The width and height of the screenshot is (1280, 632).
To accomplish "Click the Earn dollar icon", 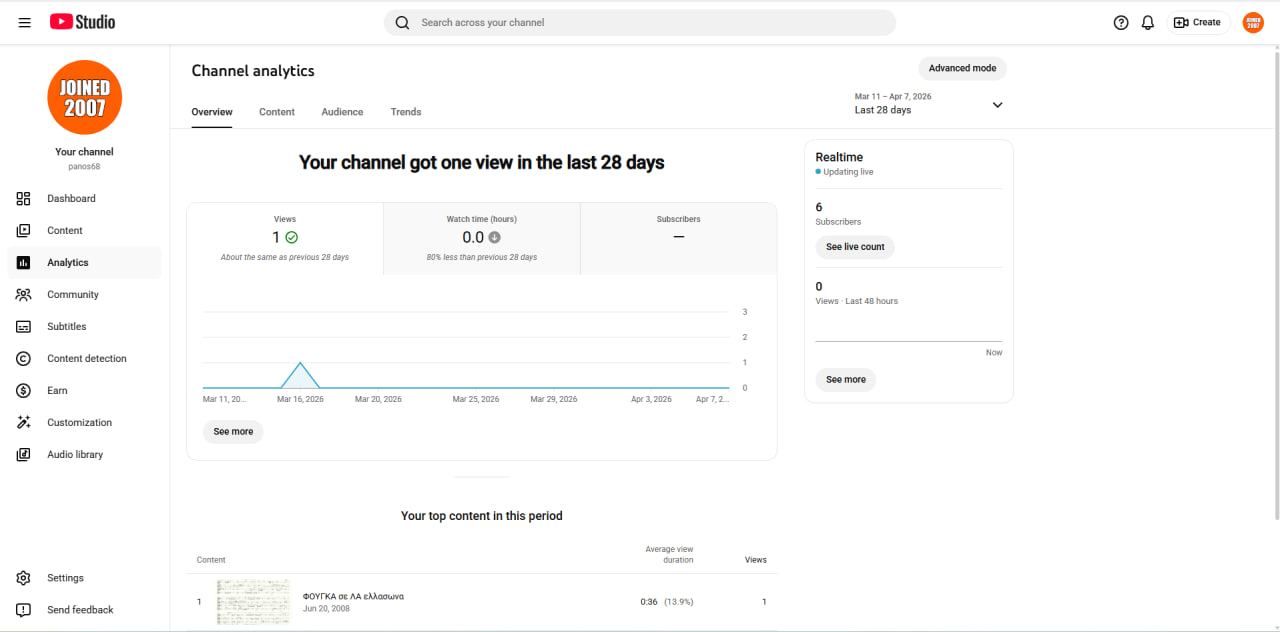I will (x=24, y=390).
